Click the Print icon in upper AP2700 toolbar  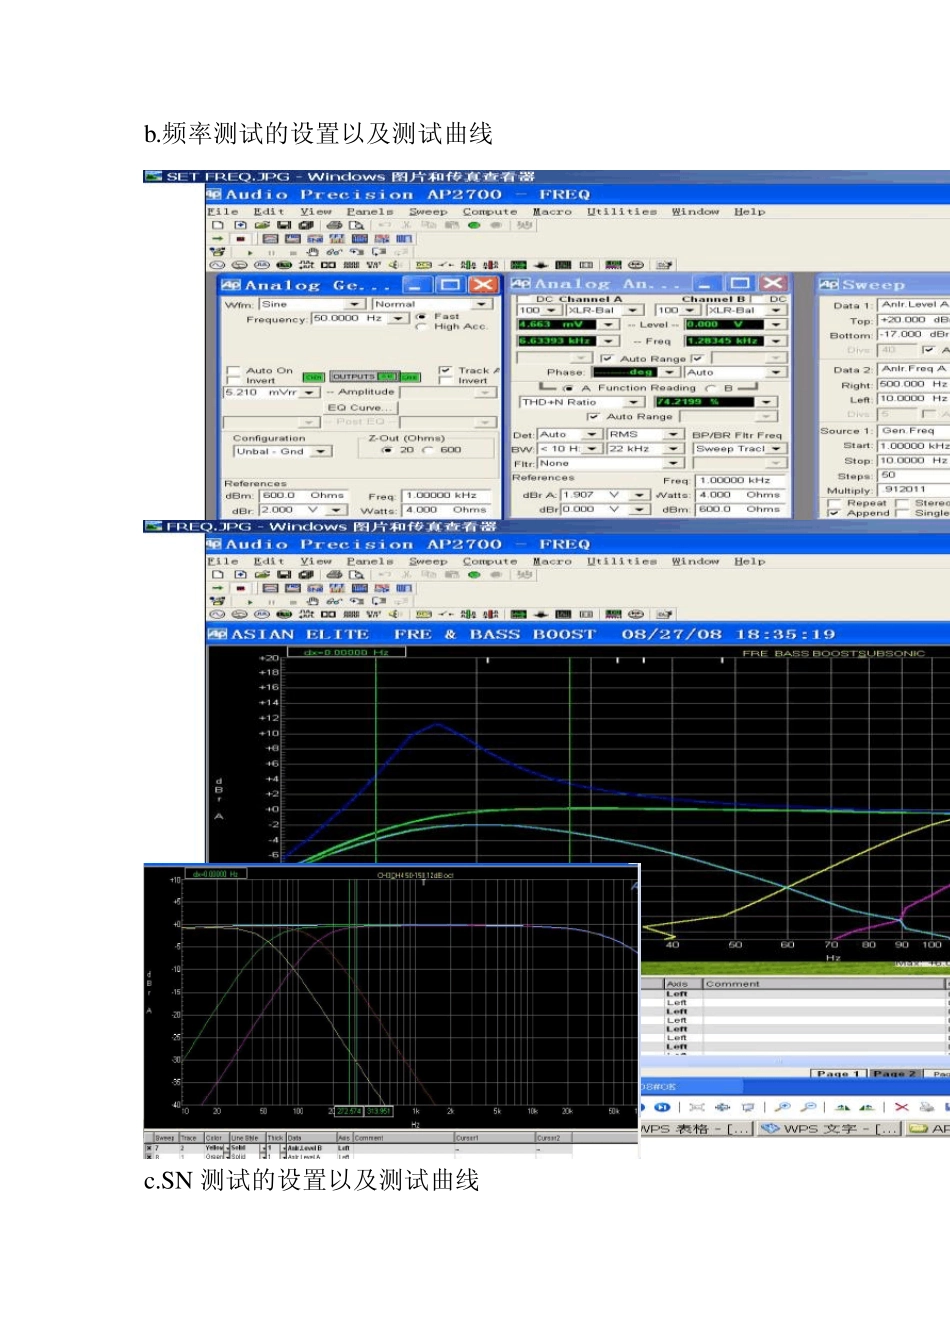[x=334, y=225]
